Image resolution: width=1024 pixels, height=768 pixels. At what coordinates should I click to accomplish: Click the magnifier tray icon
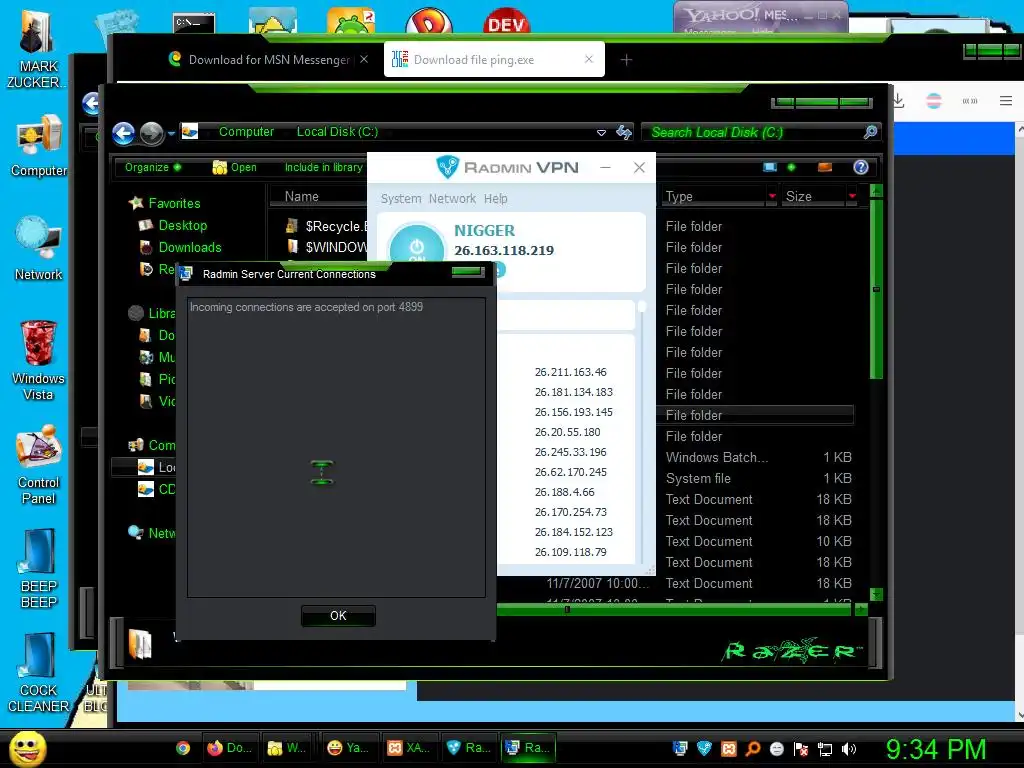pos(753,749)
